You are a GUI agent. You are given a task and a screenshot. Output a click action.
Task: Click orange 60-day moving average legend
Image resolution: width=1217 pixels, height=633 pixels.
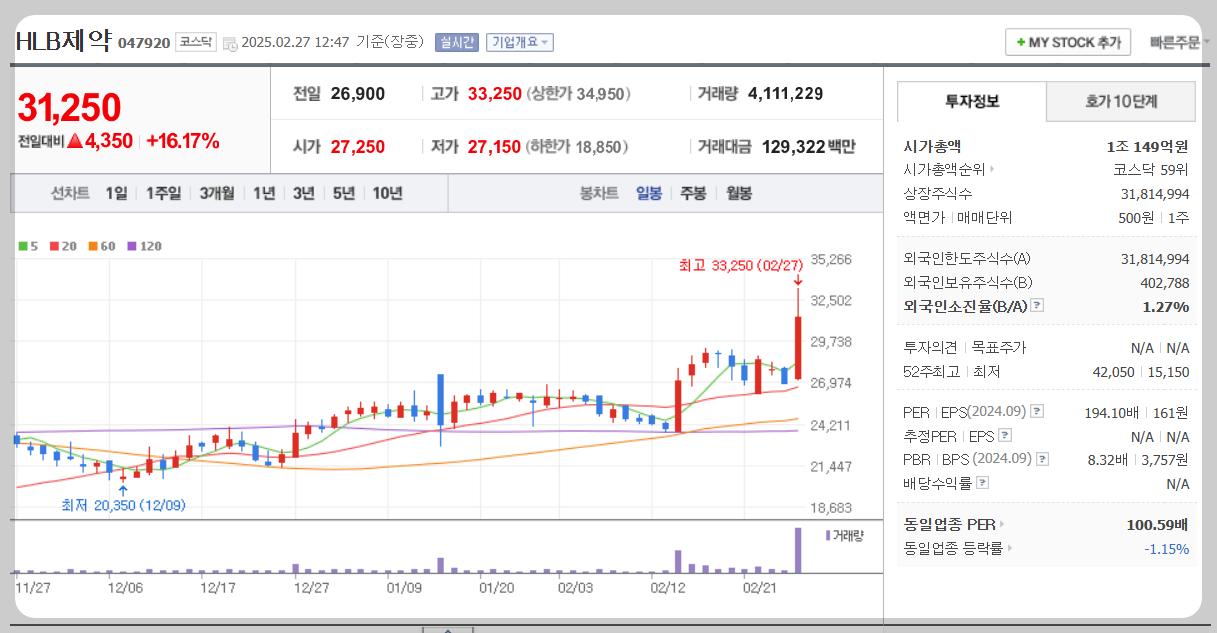point(101,246)
